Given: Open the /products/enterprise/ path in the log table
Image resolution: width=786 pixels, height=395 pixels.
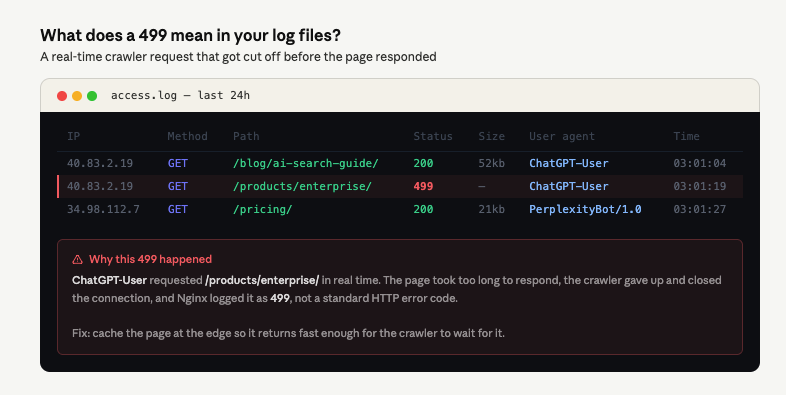Looking at the screenshot, I should 302,186.
